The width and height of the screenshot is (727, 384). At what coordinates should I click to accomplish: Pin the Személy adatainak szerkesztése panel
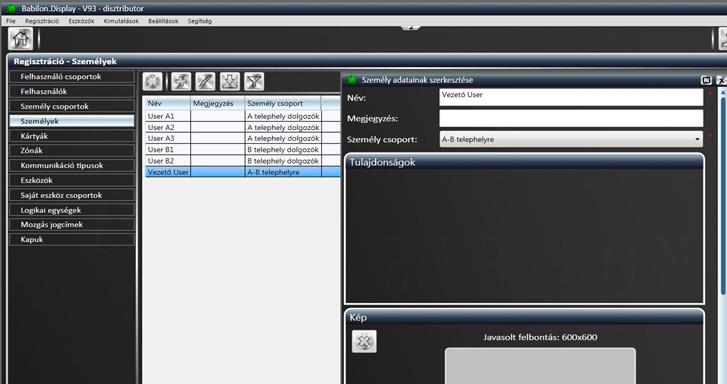click(706, 80)
